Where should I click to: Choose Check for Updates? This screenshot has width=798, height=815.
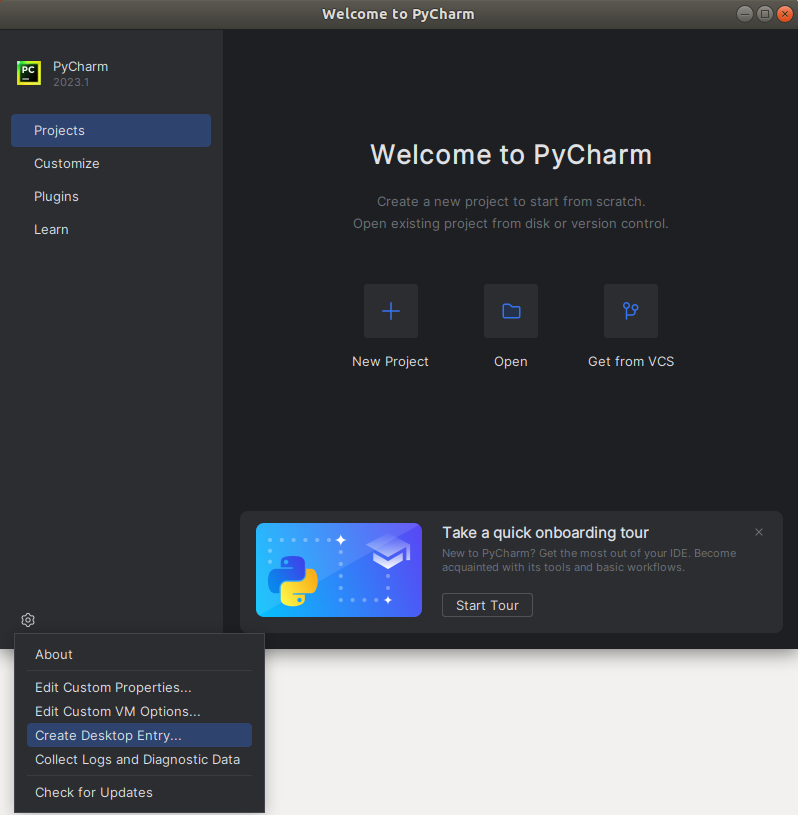coord(94,793)
